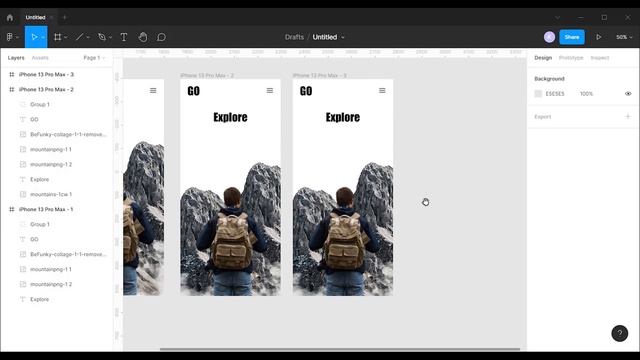
Task: Open Pen tool options dropdown arrow
Action: pyautogui.click(x=110, y=38)
